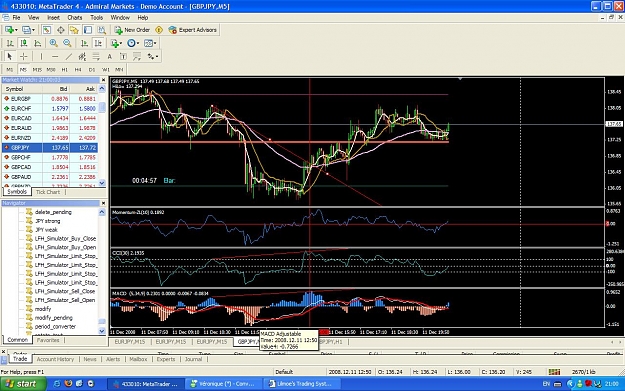
Task: Open the Tools menu
Action: pyautogui.click(x=96, y=18)
